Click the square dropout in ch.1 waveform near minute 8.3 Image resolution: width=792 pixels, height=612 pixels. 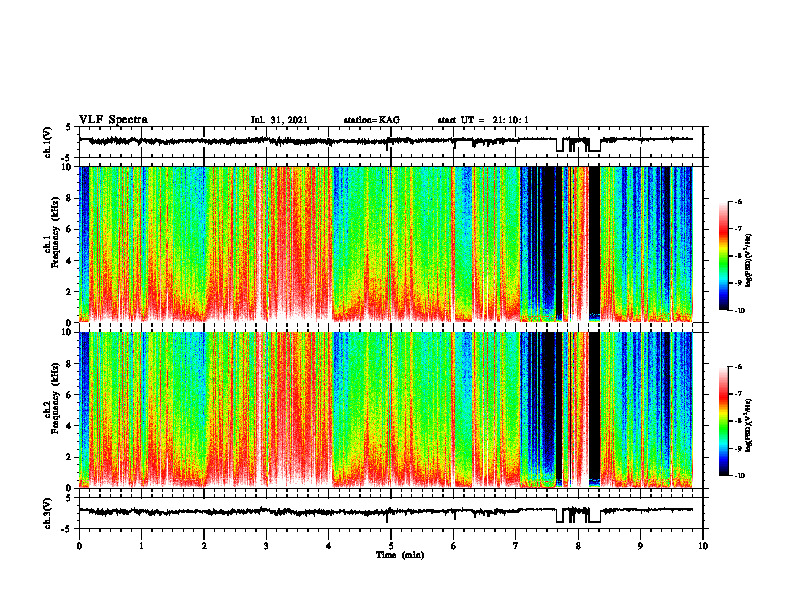click(x=595, y=146)
